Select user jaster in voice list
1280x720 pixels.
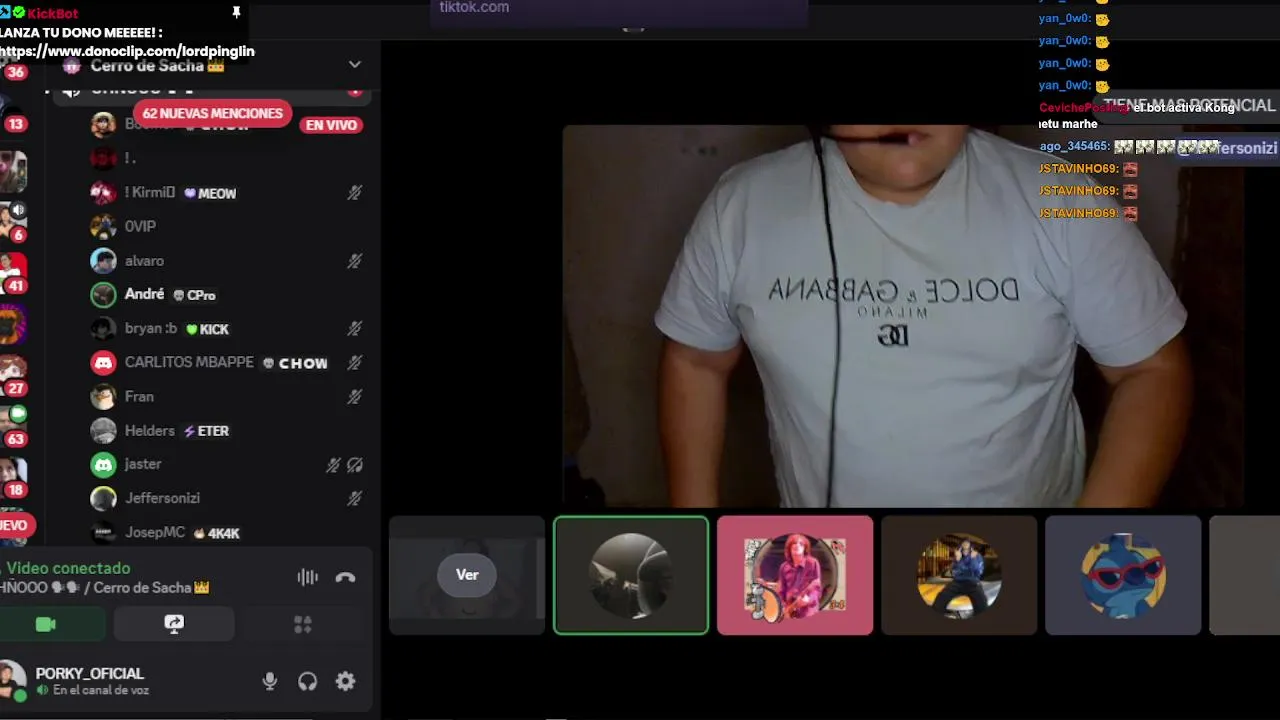[143, 464]
